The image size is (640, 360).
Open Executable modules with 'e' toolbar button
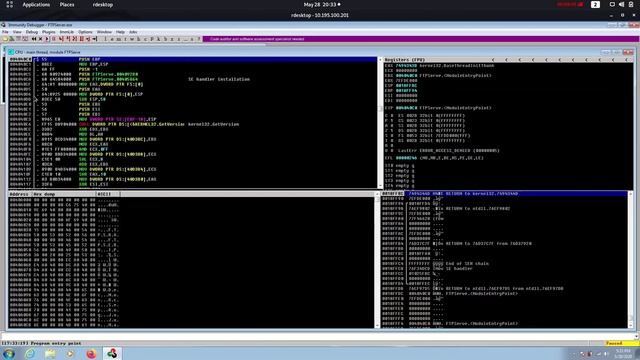pos(112,39)
